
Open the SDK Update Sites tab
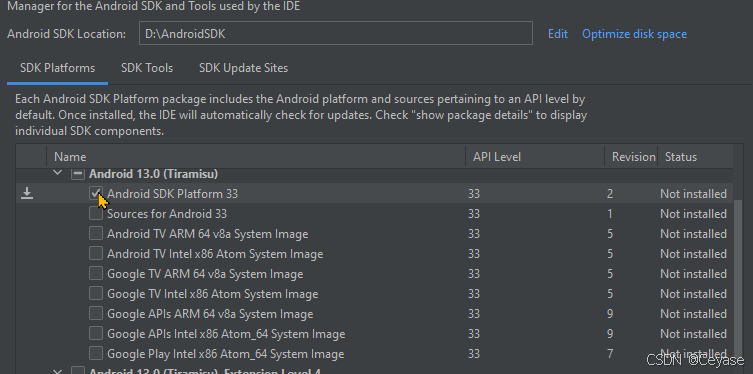[243, 68]
